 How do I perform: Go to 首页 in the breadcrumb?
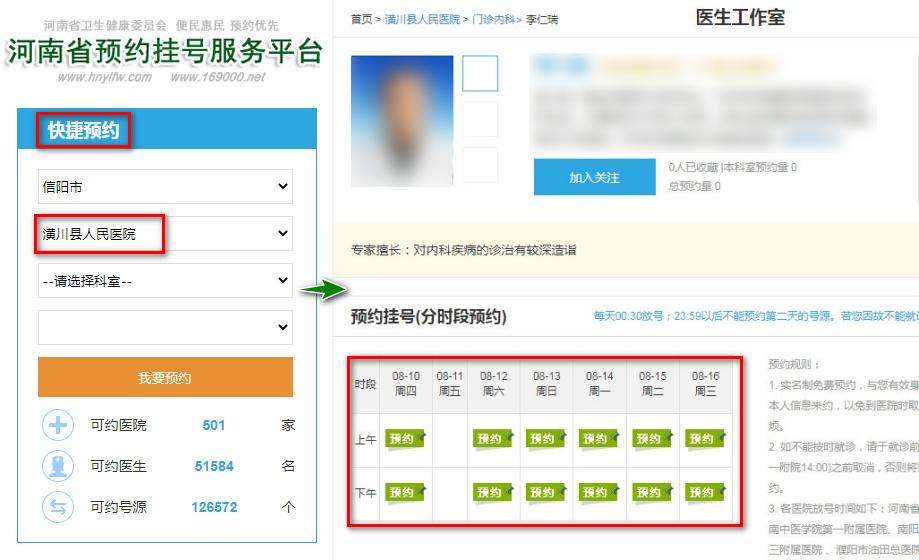pos(361,19)
